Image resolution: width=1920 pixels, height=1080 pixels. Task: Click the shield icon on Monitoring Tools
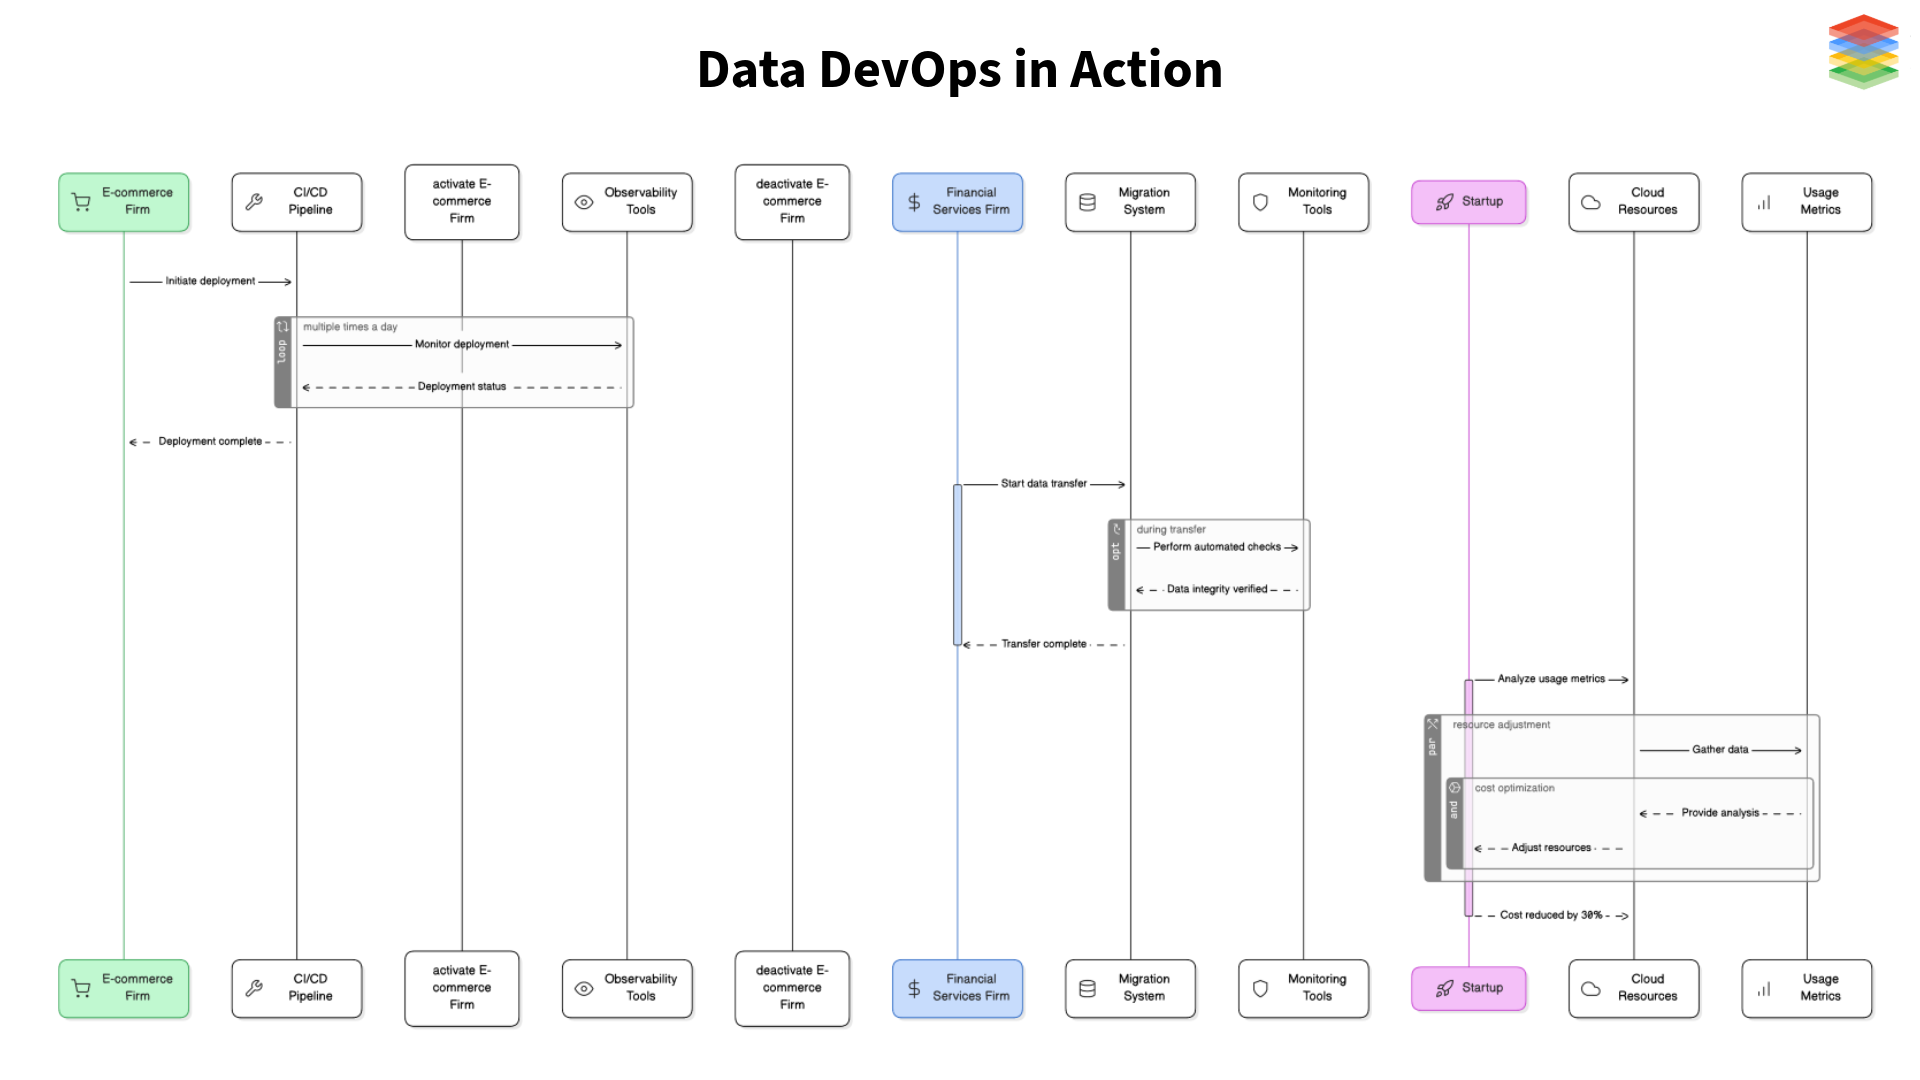pyautogui.click(x=1259, y=201)
